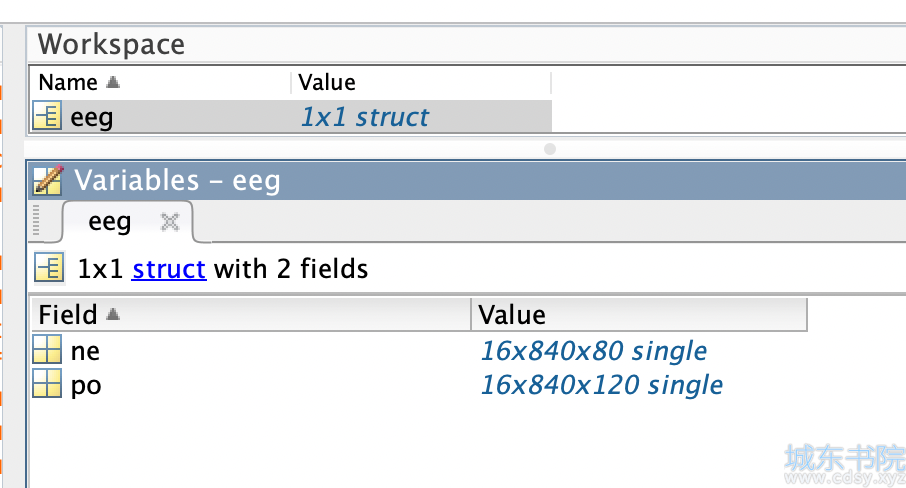Screen dimensions: 906x488
Task: Click the Variables editor pencil icon
Action: (x=47, y=180)
